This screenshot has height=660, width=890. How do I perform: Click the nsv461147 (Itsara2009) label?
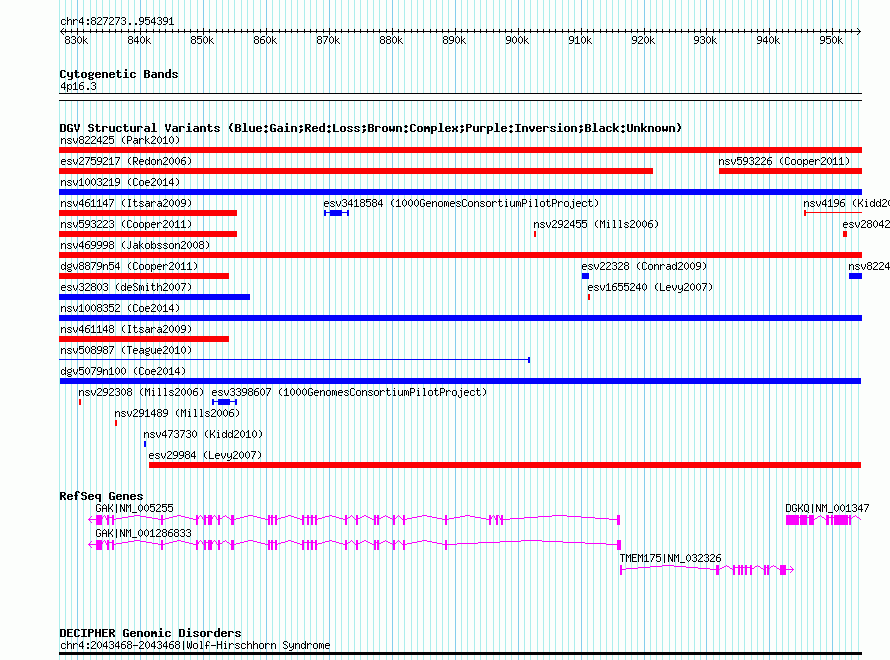click(x=126, y=203)
